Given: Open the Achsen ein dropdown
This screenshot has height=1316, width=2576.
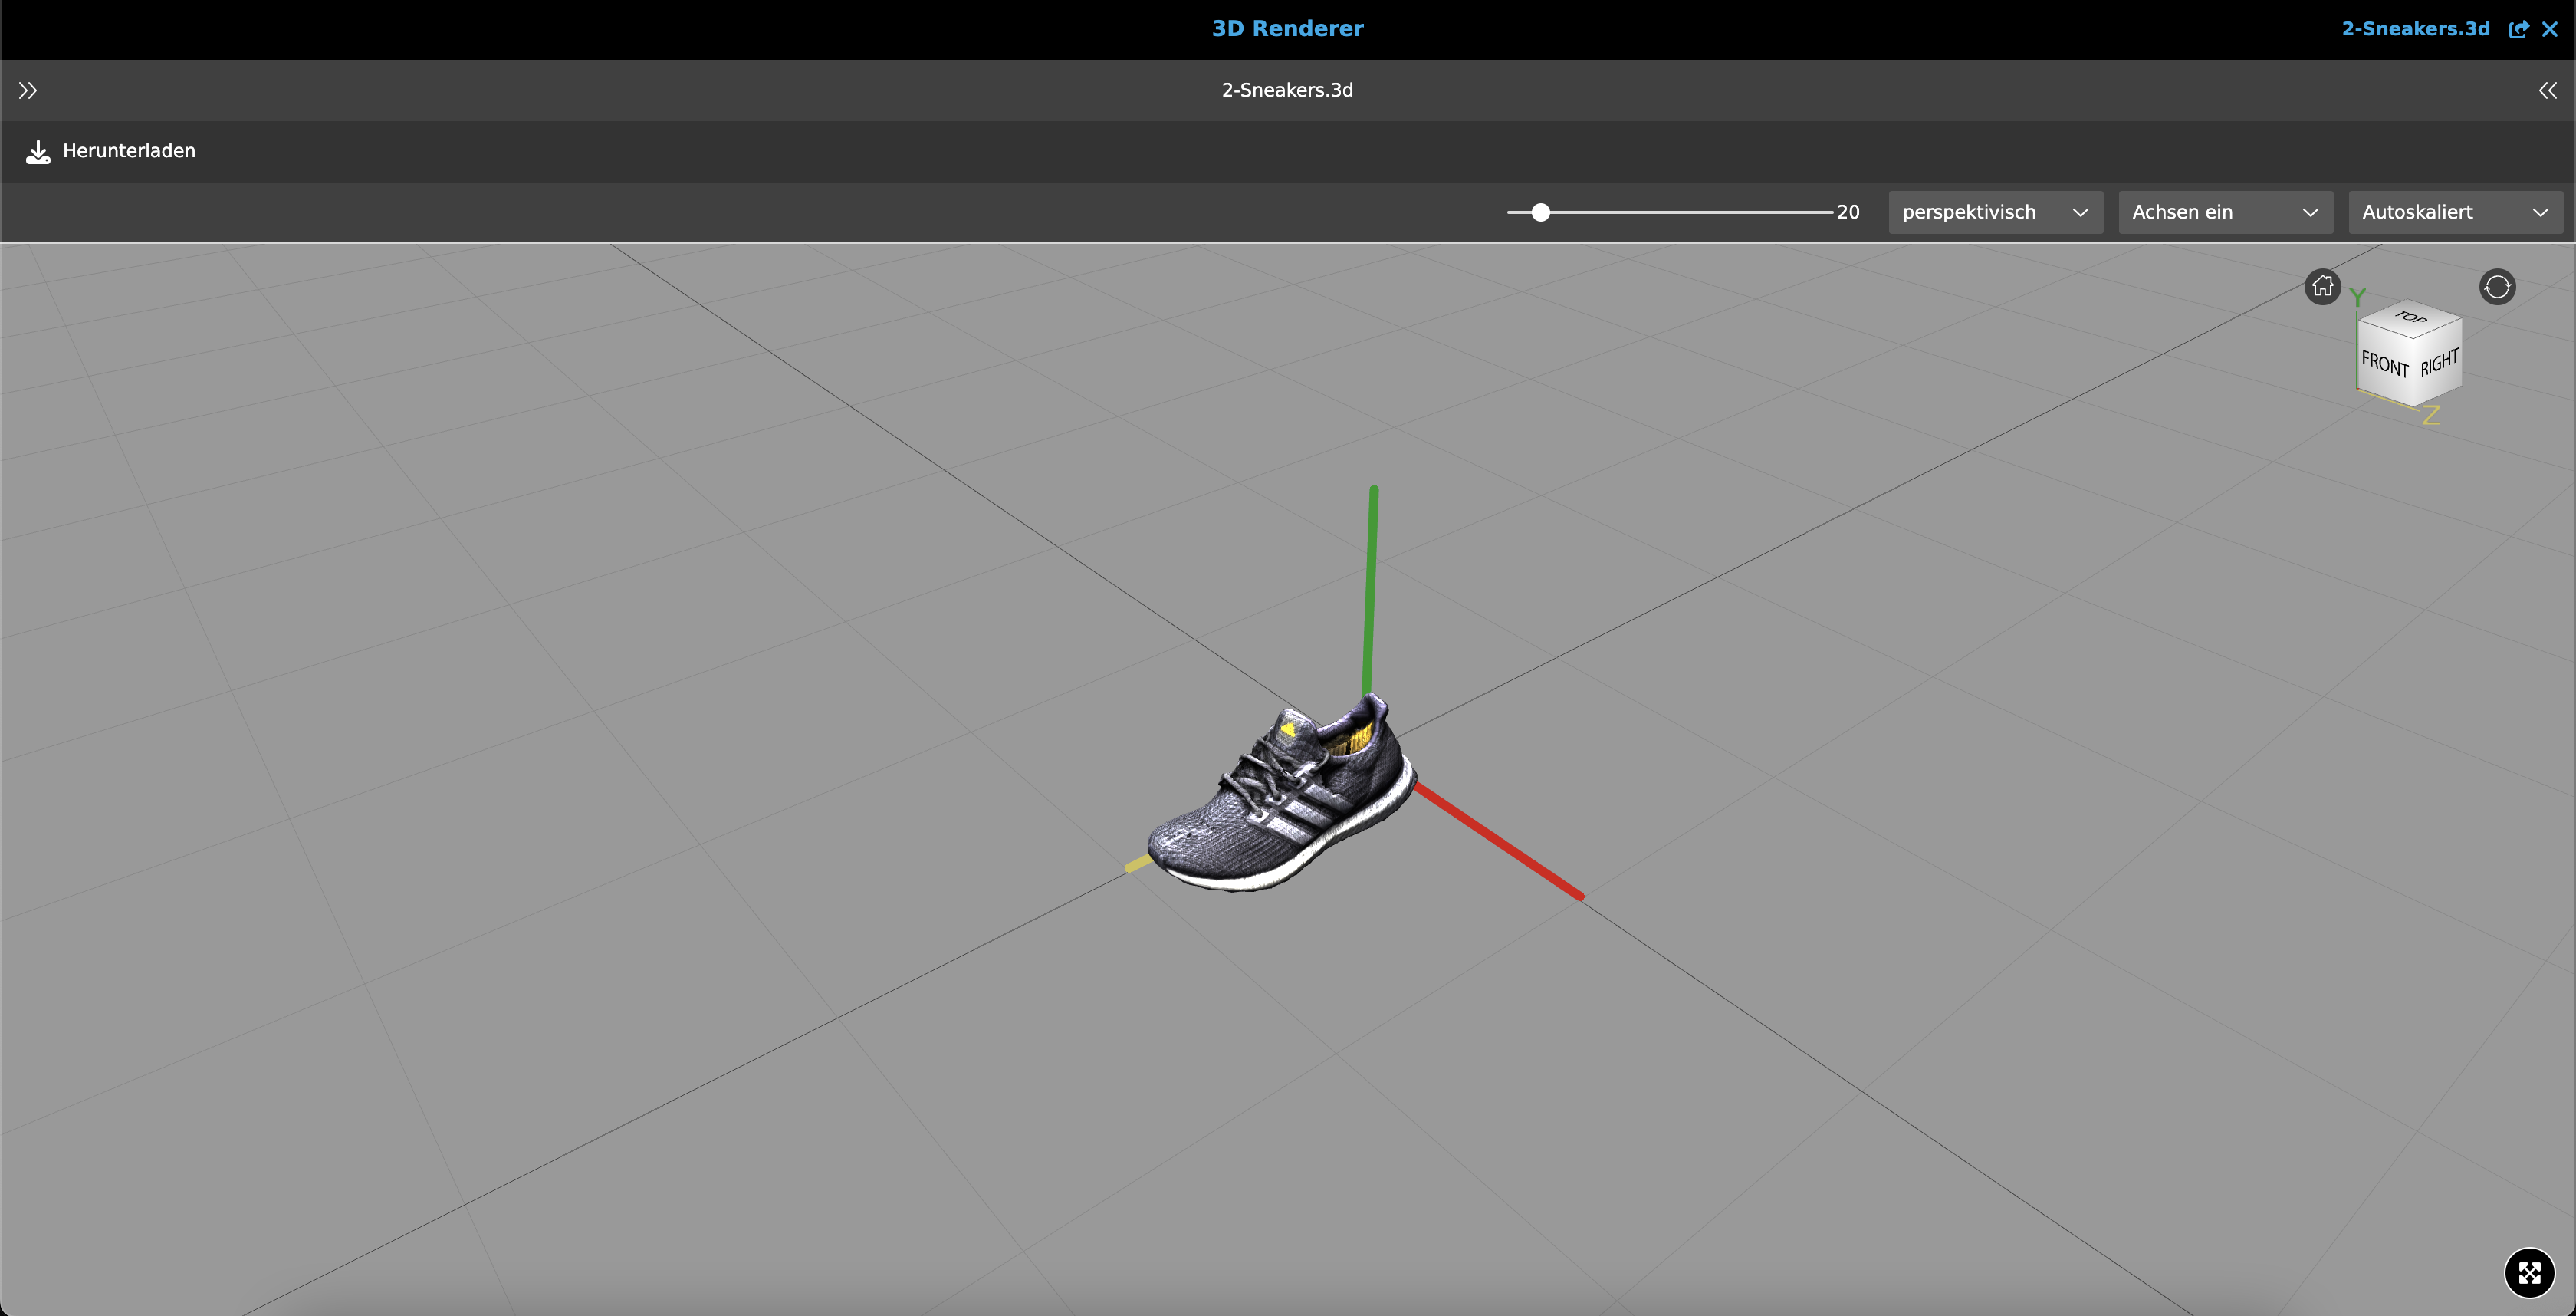Looking at the screenshot, I should pyautogui.click(x=2225, y=212).
